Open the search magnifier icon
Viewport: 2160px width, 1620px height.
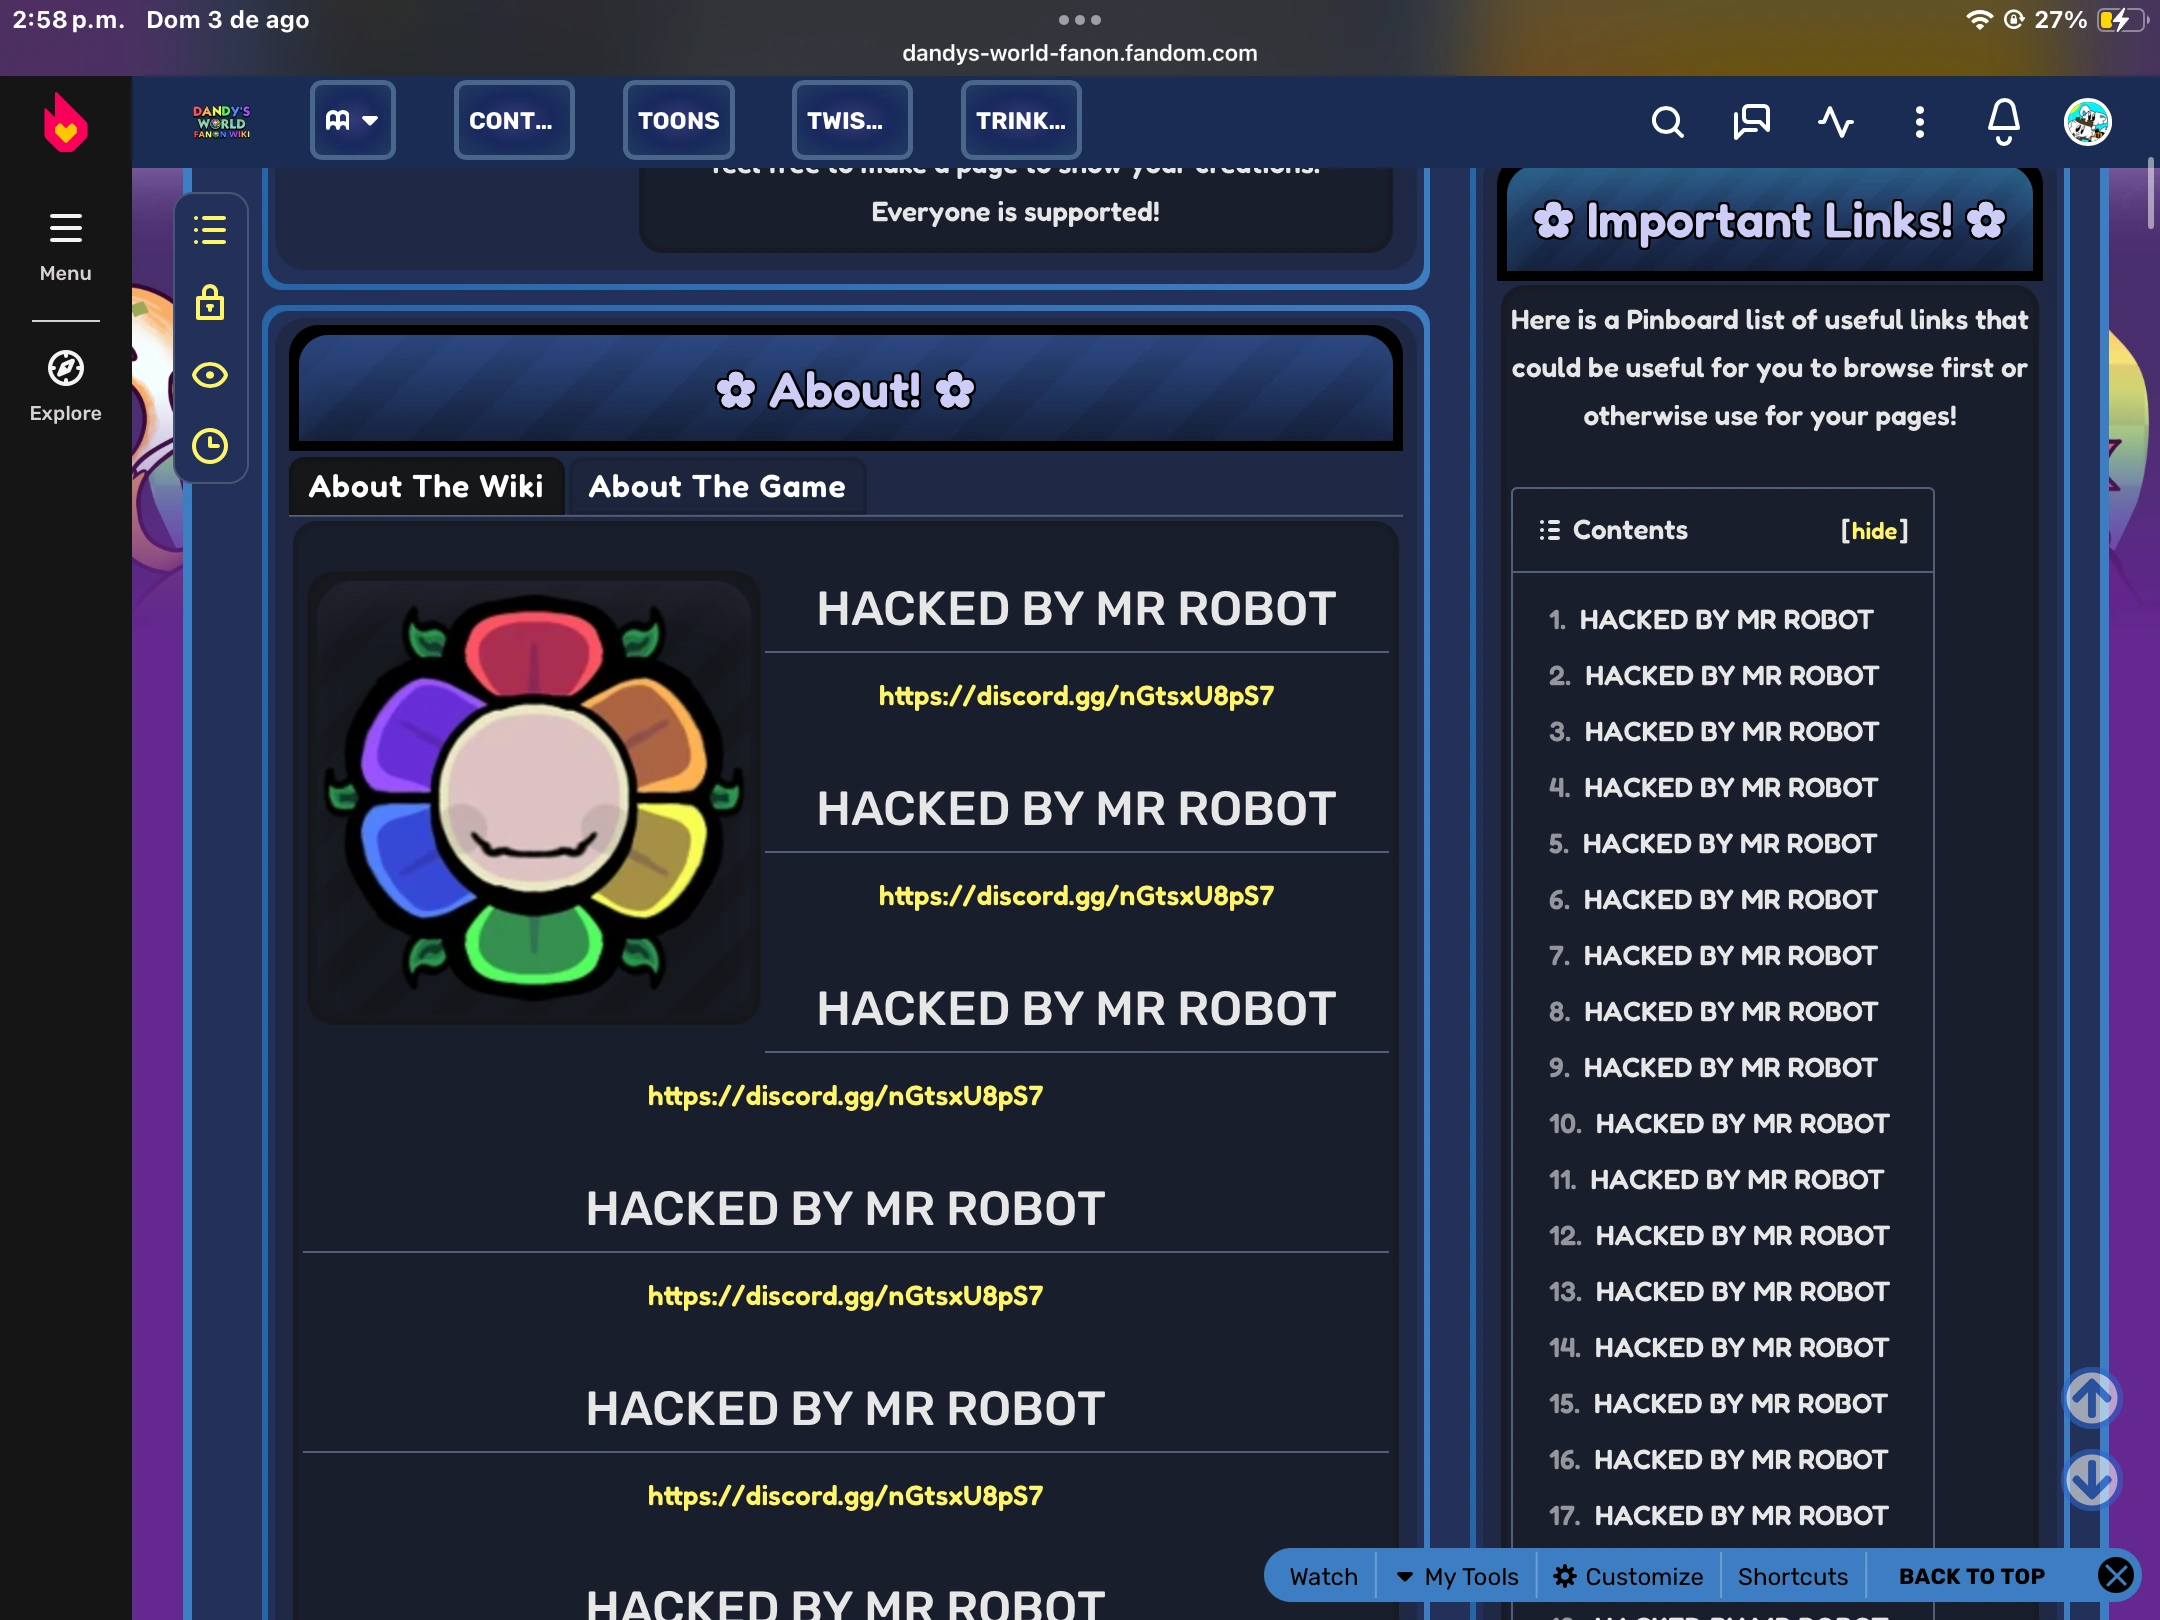point(1667,122)
